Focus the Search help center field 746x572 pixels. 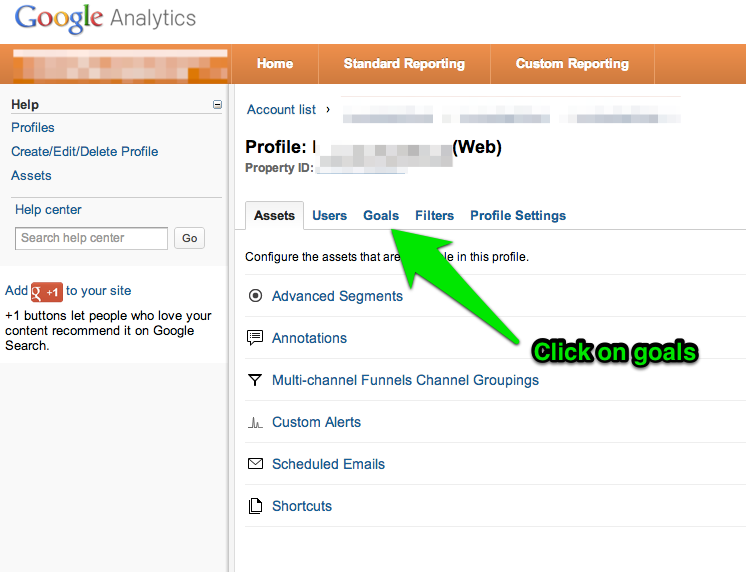[x=92, y=238]
